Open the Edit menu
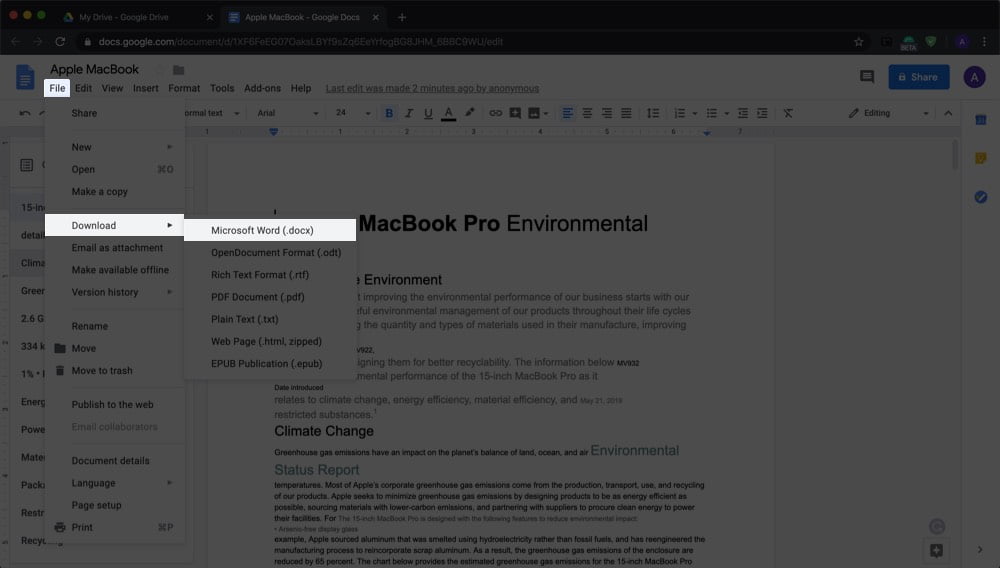 [84, 88]
